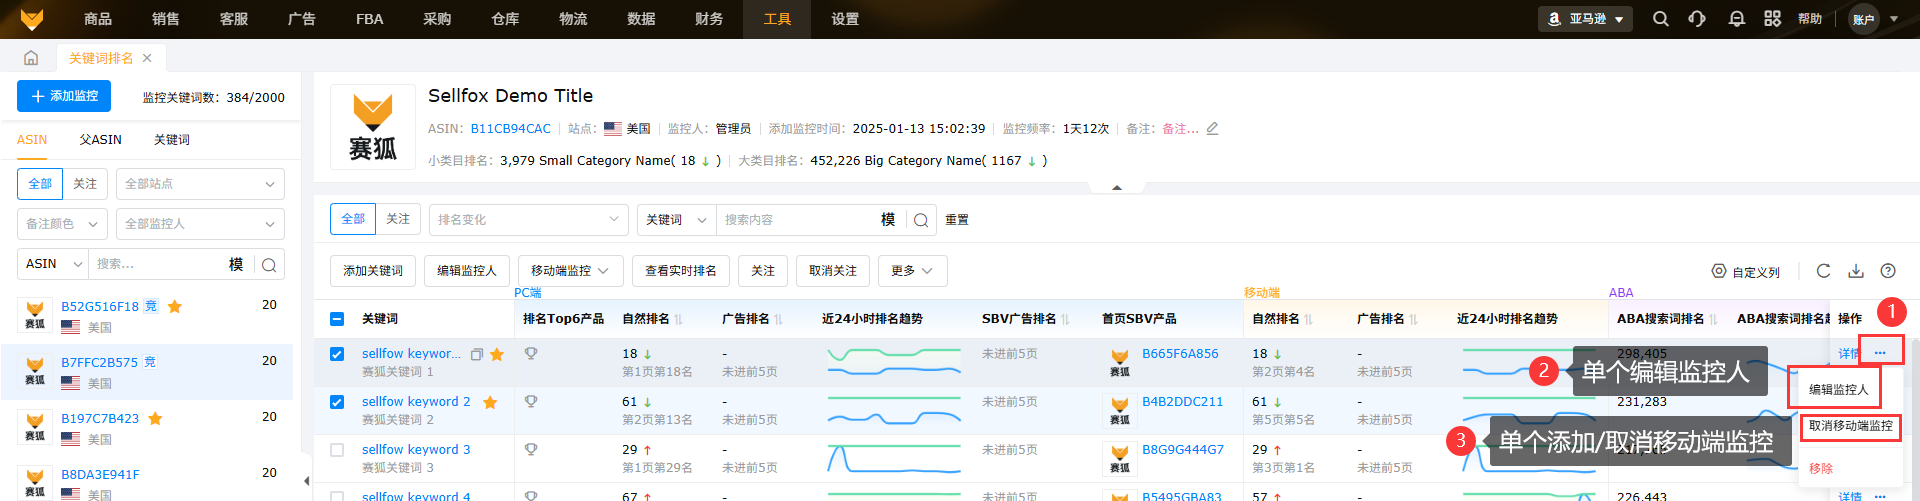1920x501 pixels.
Task: Open the apps grid icon in top bar
Action: 1772,19
